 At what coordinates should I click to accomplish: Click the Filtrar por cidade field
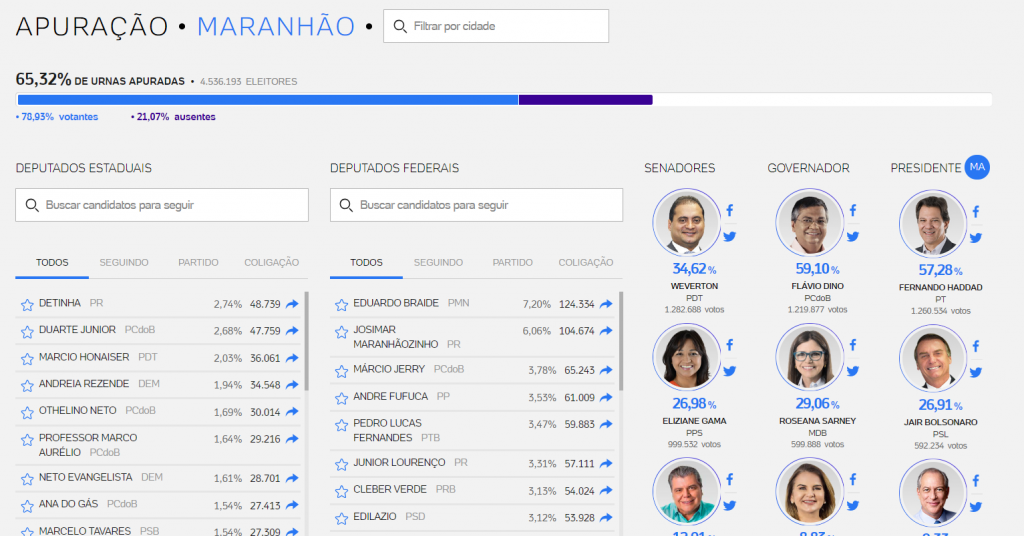point(496,26)
